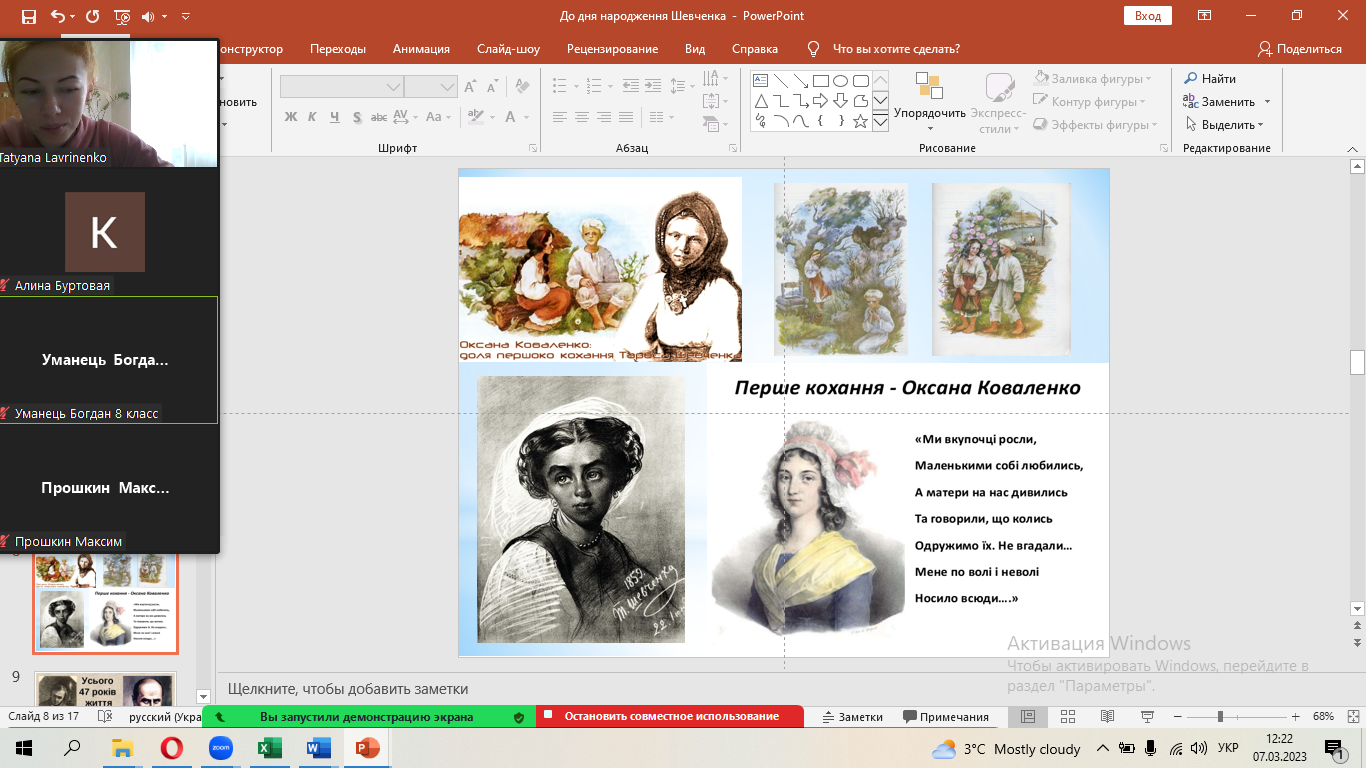1366x768 pixels.
Task: Undo the last action
Action: coord(57,16)
